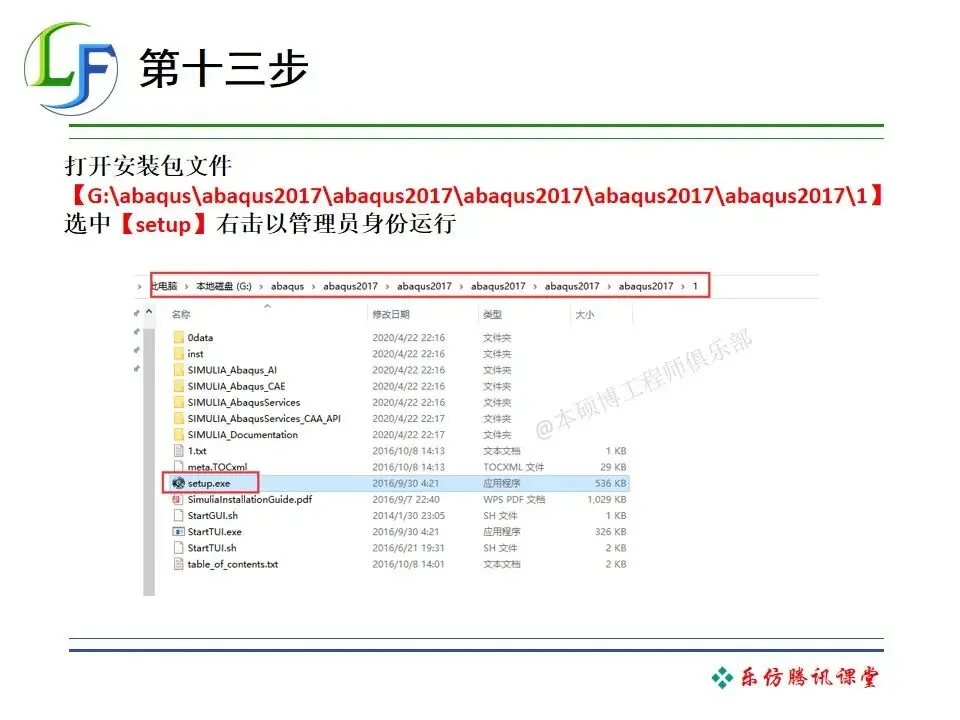960x720 pixels.
Task: Sort by the 大小 column header
Action: tap(584, 314)
